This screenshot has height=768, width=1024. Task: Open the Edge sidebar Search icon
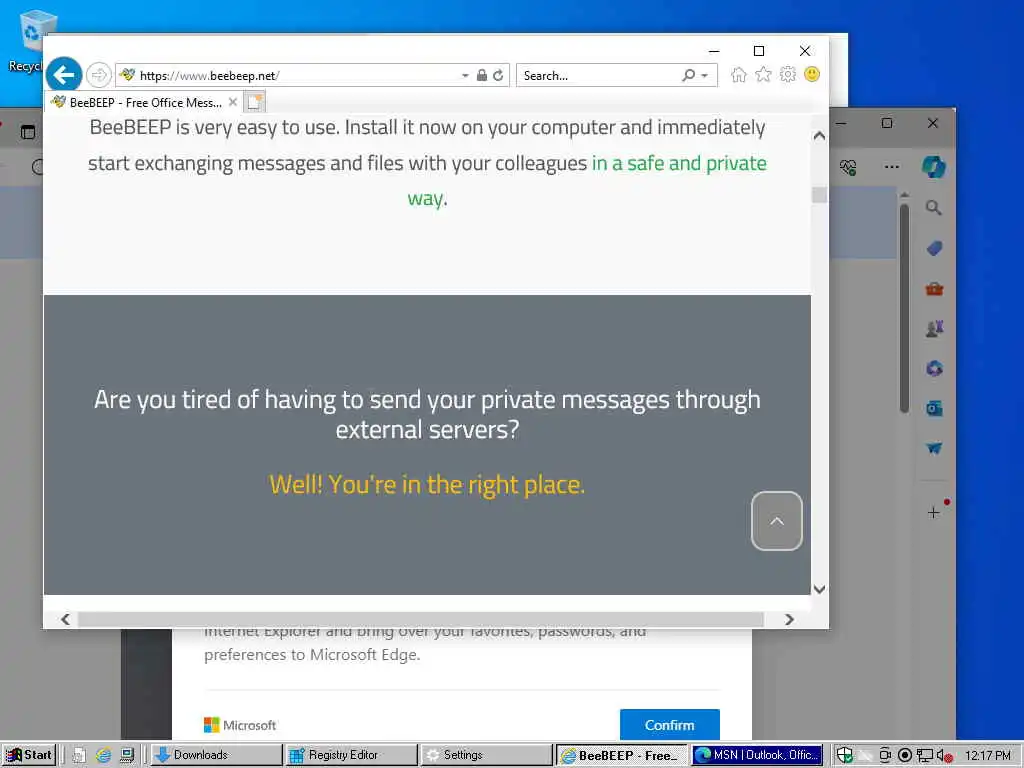point(934,208)
